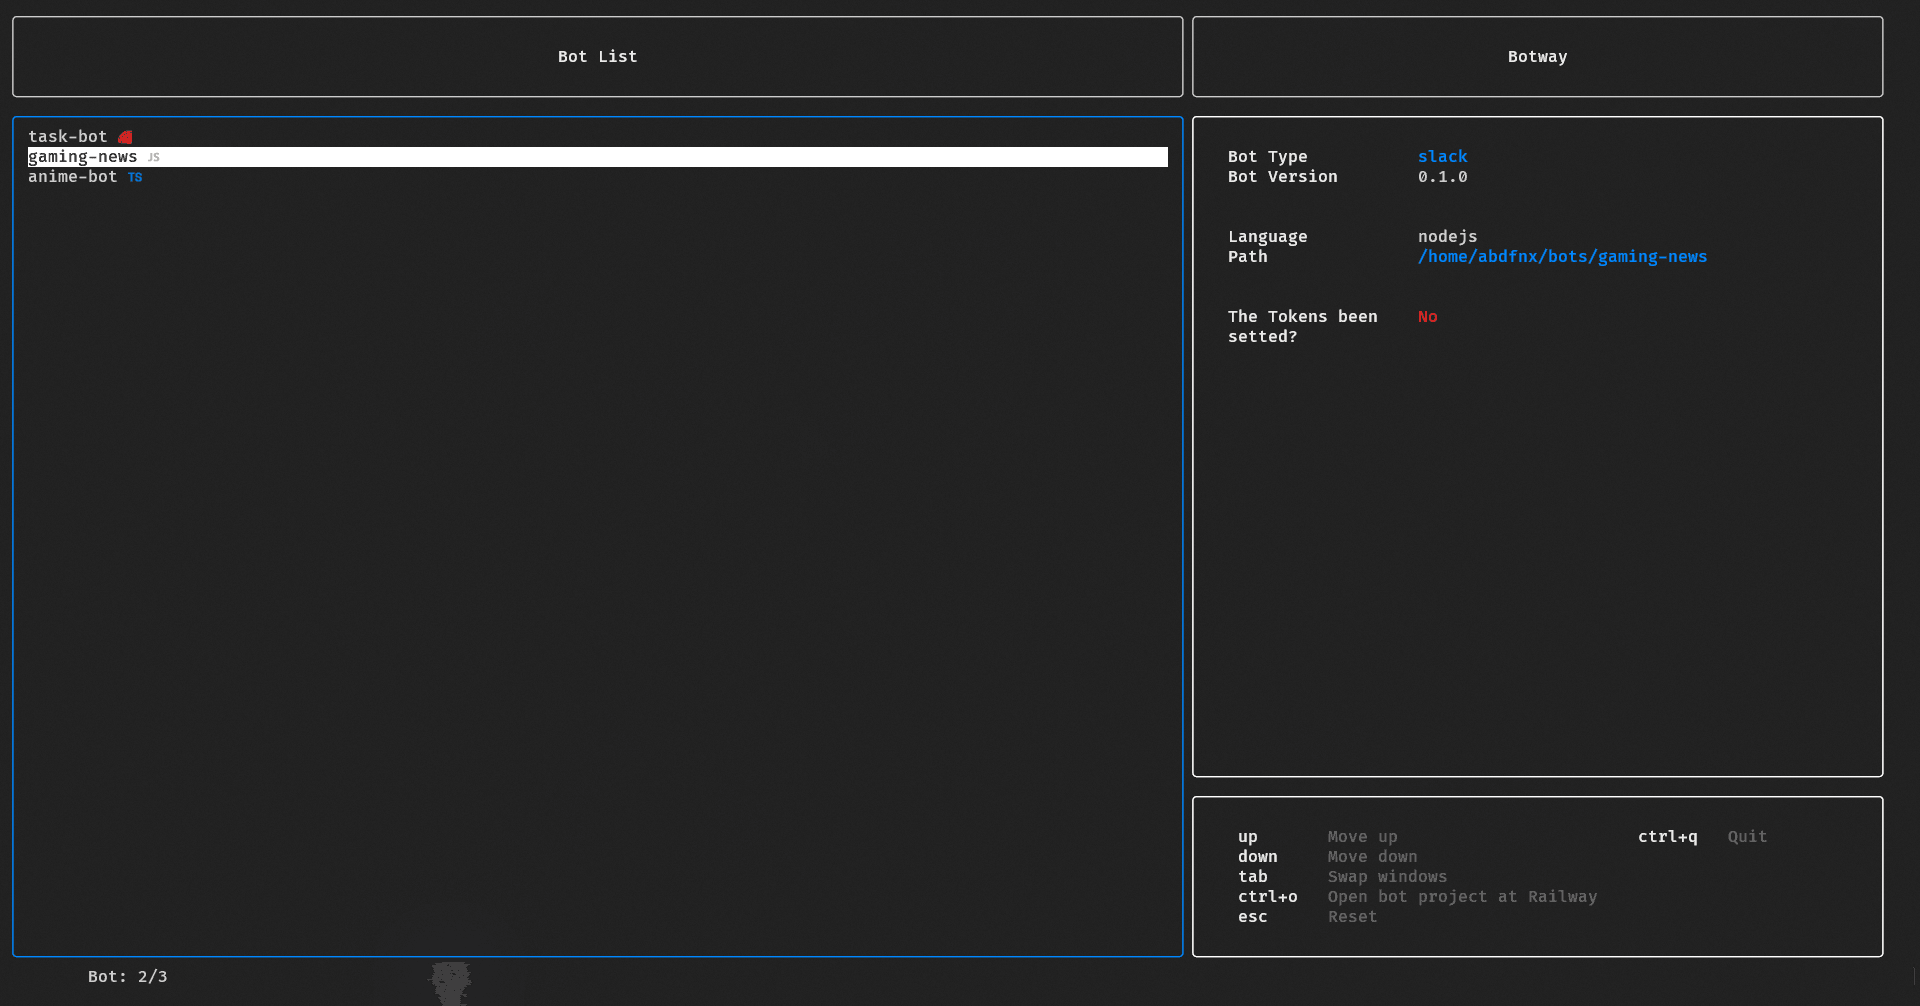Click the down Move down hint
This screenshot has width=1920, height=1006.
point(1326,857)
